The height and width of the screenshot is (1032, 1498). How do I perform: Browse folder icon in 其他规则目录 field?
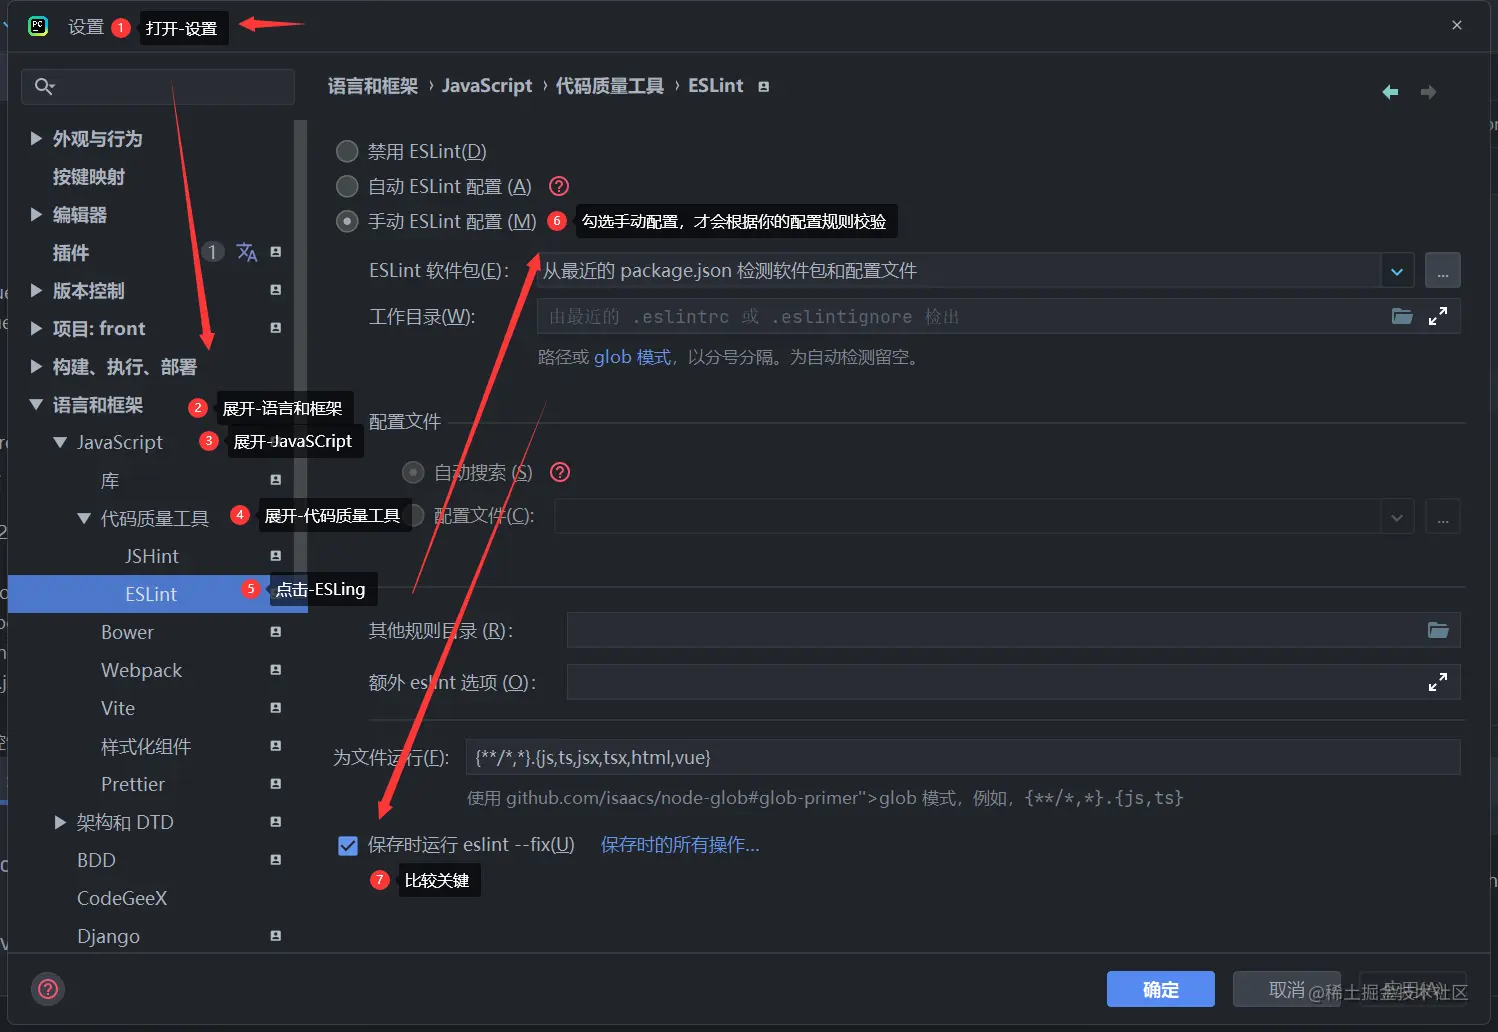pos(1438,630)
